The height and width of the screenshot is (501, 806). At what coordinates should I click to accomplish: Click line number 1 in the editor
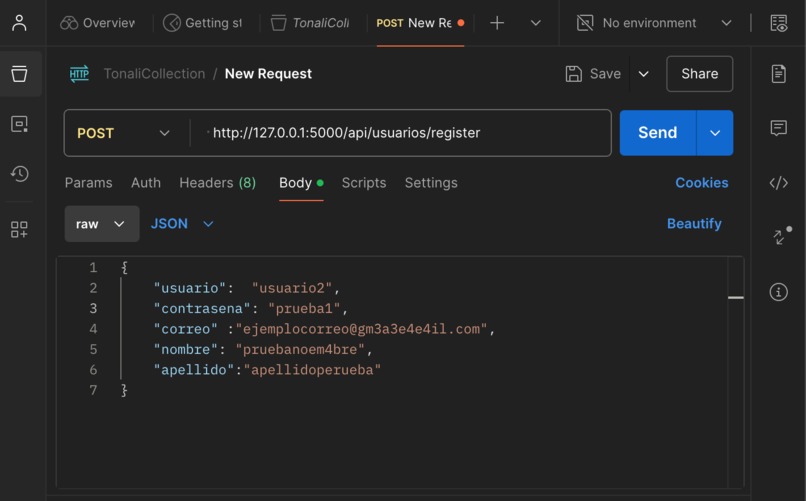pyautogui.click(x=93, y=268)
